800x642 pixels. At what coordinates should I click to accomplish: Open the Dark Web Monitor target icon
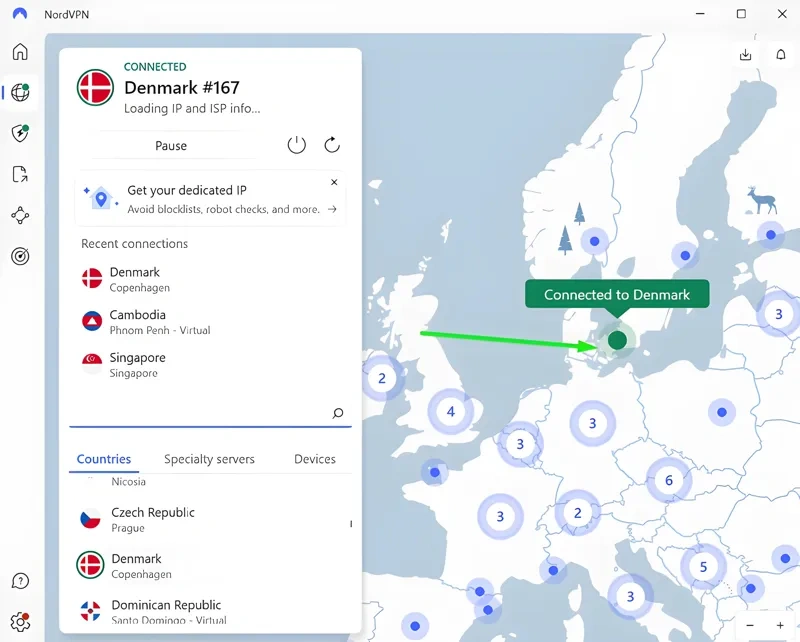[20, 256]
